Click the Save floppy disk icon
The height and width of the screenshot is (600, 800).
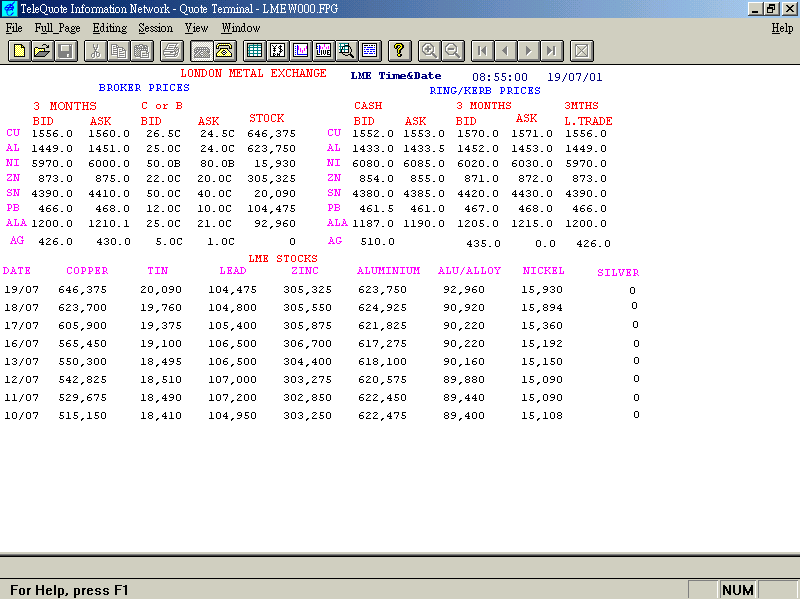(x=65, y=51)
